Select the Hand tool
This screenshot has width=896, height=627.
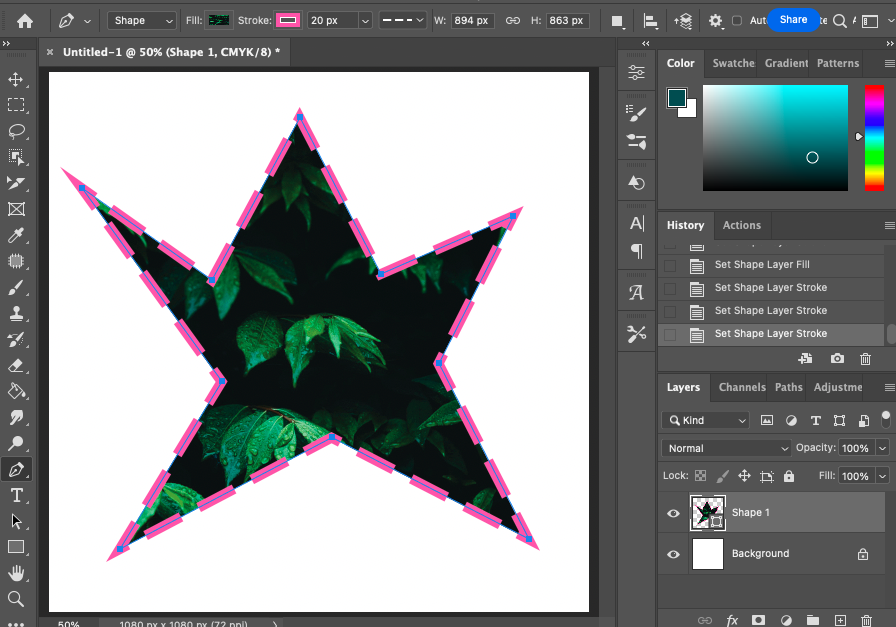click(16, 573)
